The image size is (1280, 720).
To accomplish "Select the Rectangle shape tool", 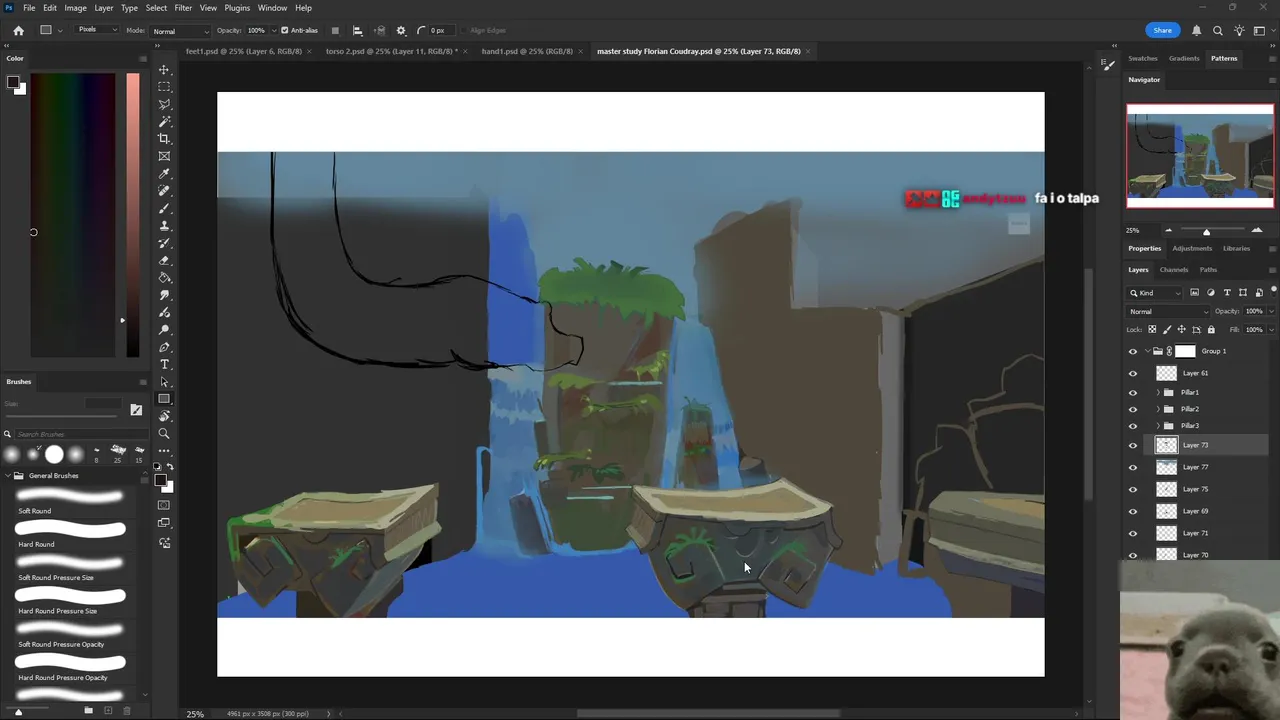I will click(164, 399).
